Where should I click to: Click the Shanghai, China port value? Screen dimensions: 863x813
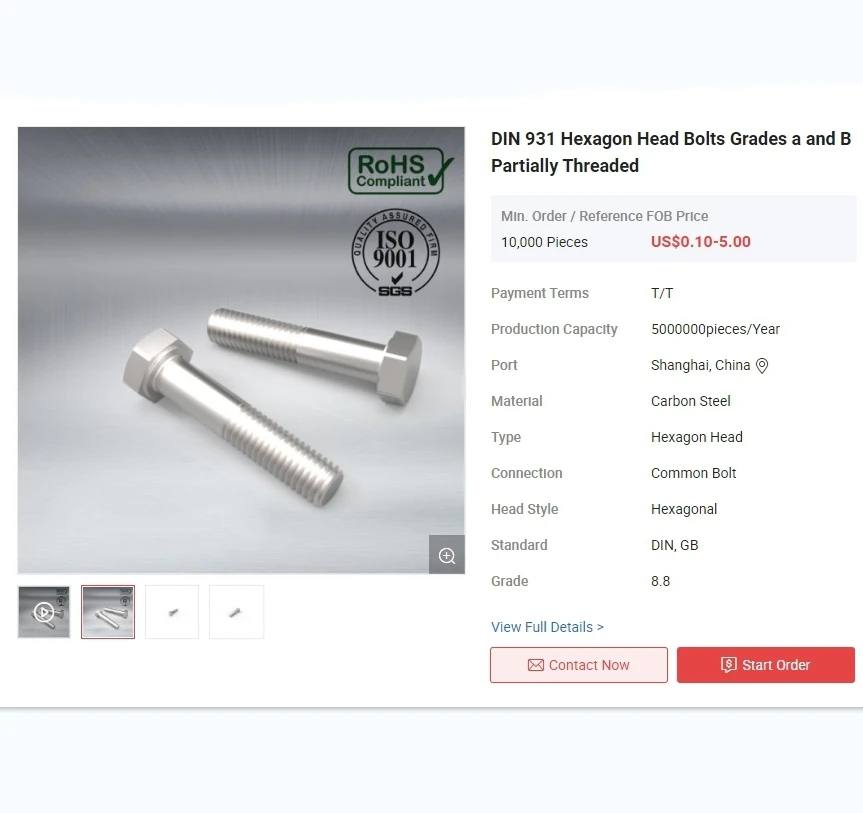[x=700, y=365]
